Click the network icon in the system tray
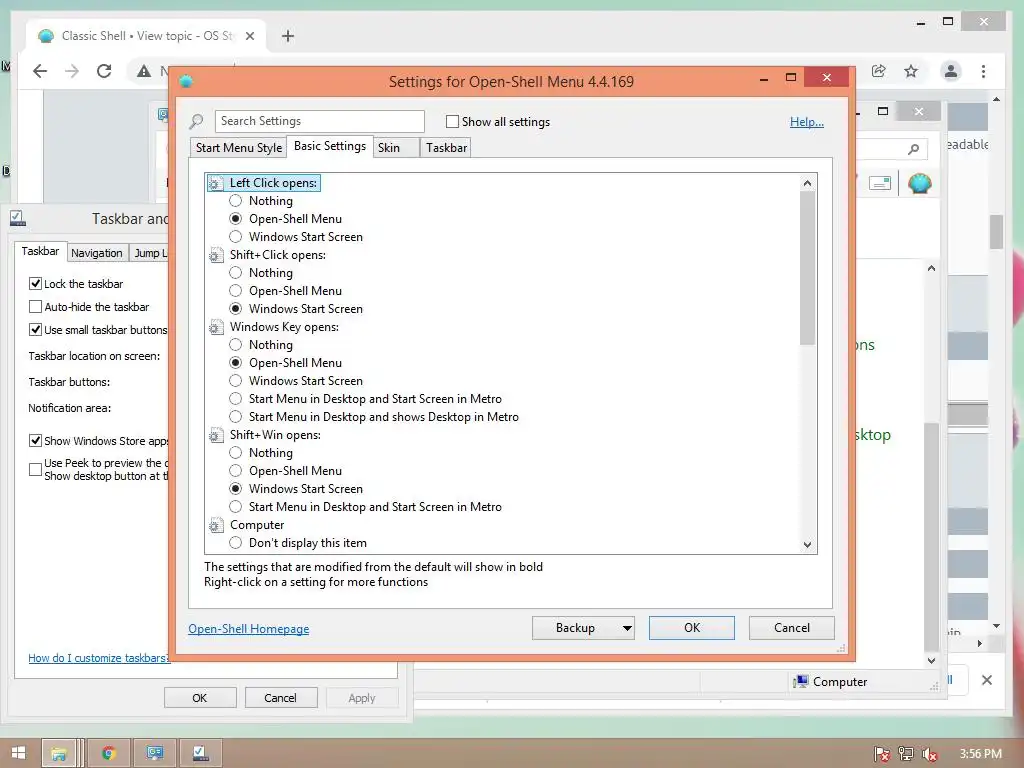This screenshot has width=1024, height=768. pyautogui.click(x=905, y=754)
